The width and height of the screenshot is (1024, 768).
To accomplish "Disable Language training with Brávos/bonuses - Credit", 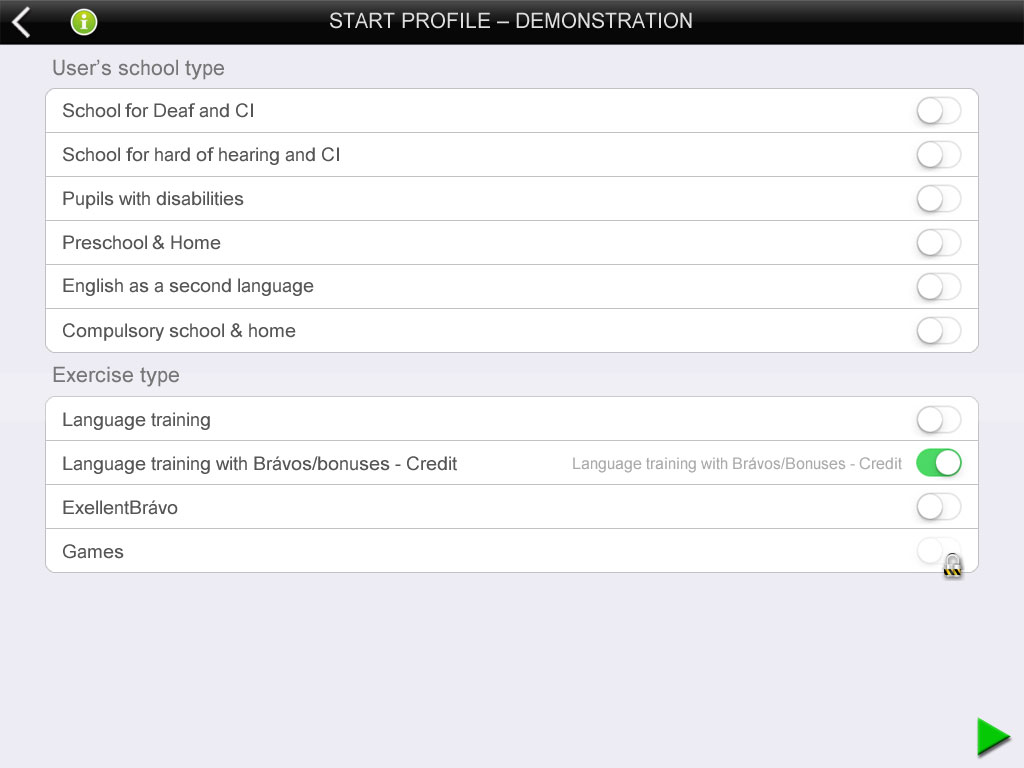I will (938, 463).
